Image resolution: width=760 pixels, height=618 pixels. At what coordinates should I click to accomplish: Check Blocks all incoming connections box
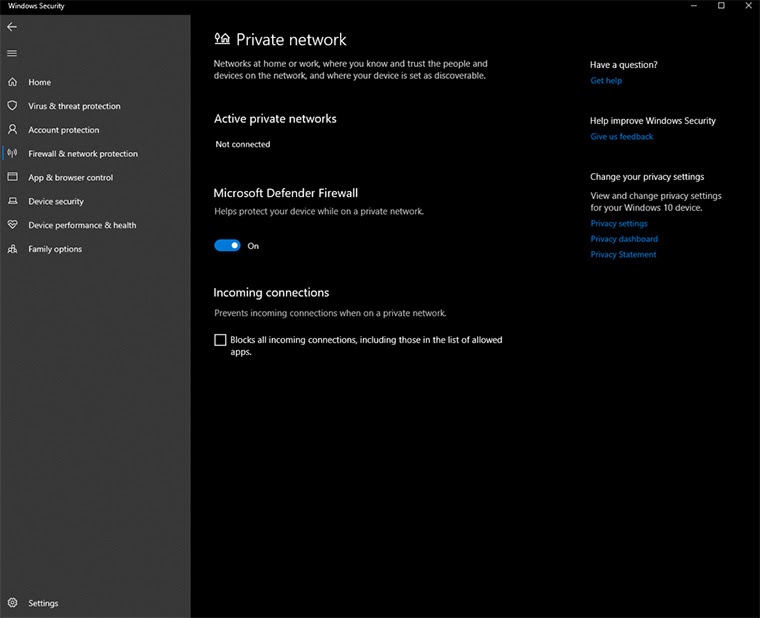[x=220, y=340]
